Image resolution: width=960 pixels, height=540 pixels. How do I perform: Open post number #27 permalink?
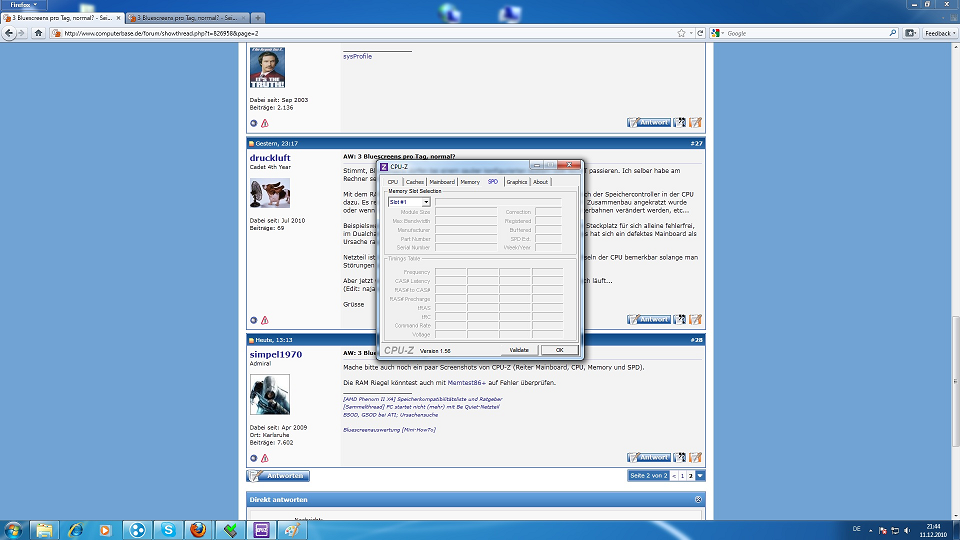point(696,143)
